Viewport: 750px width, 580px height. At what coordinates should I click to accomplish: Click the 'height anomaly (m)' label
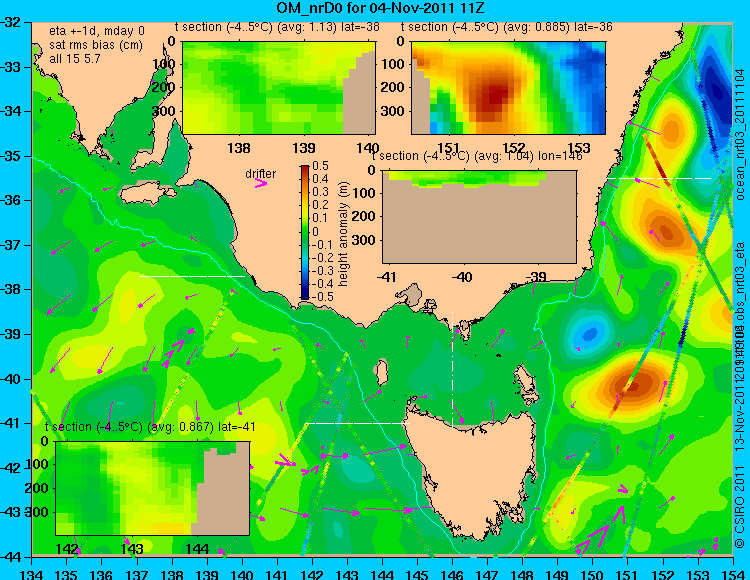coord(343,234)
